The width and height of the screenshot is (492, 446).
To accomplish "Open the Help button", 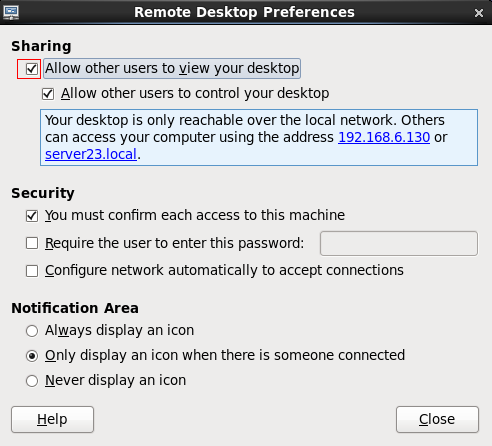I will click(x=52, y=419).
